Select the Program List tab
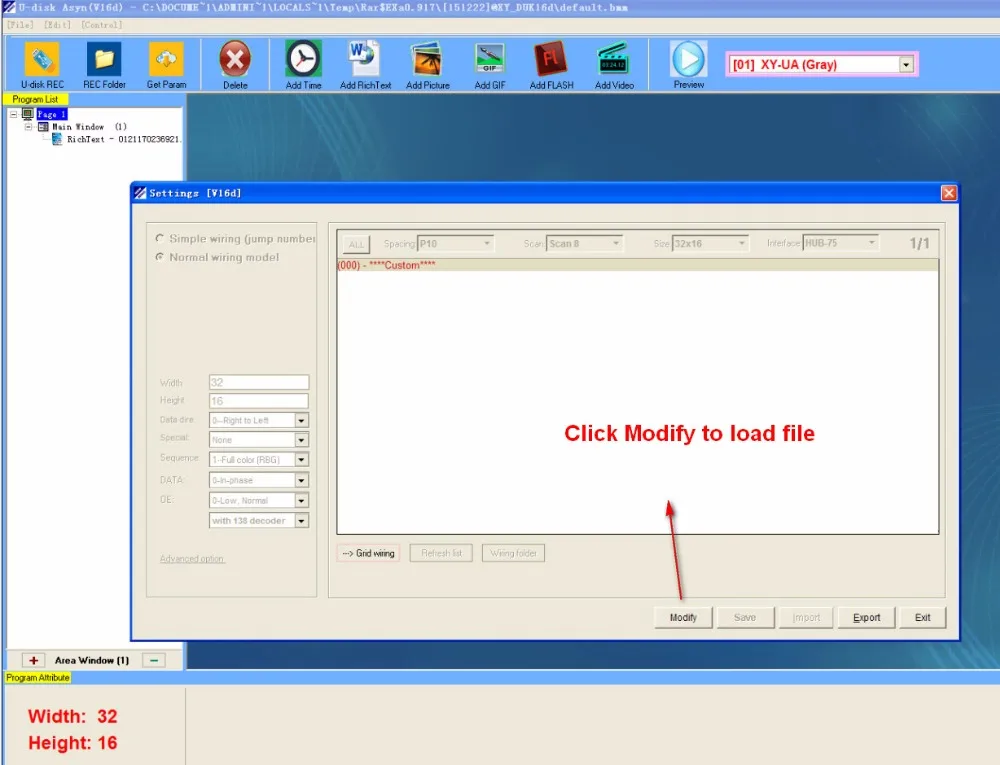 point(35,99)
